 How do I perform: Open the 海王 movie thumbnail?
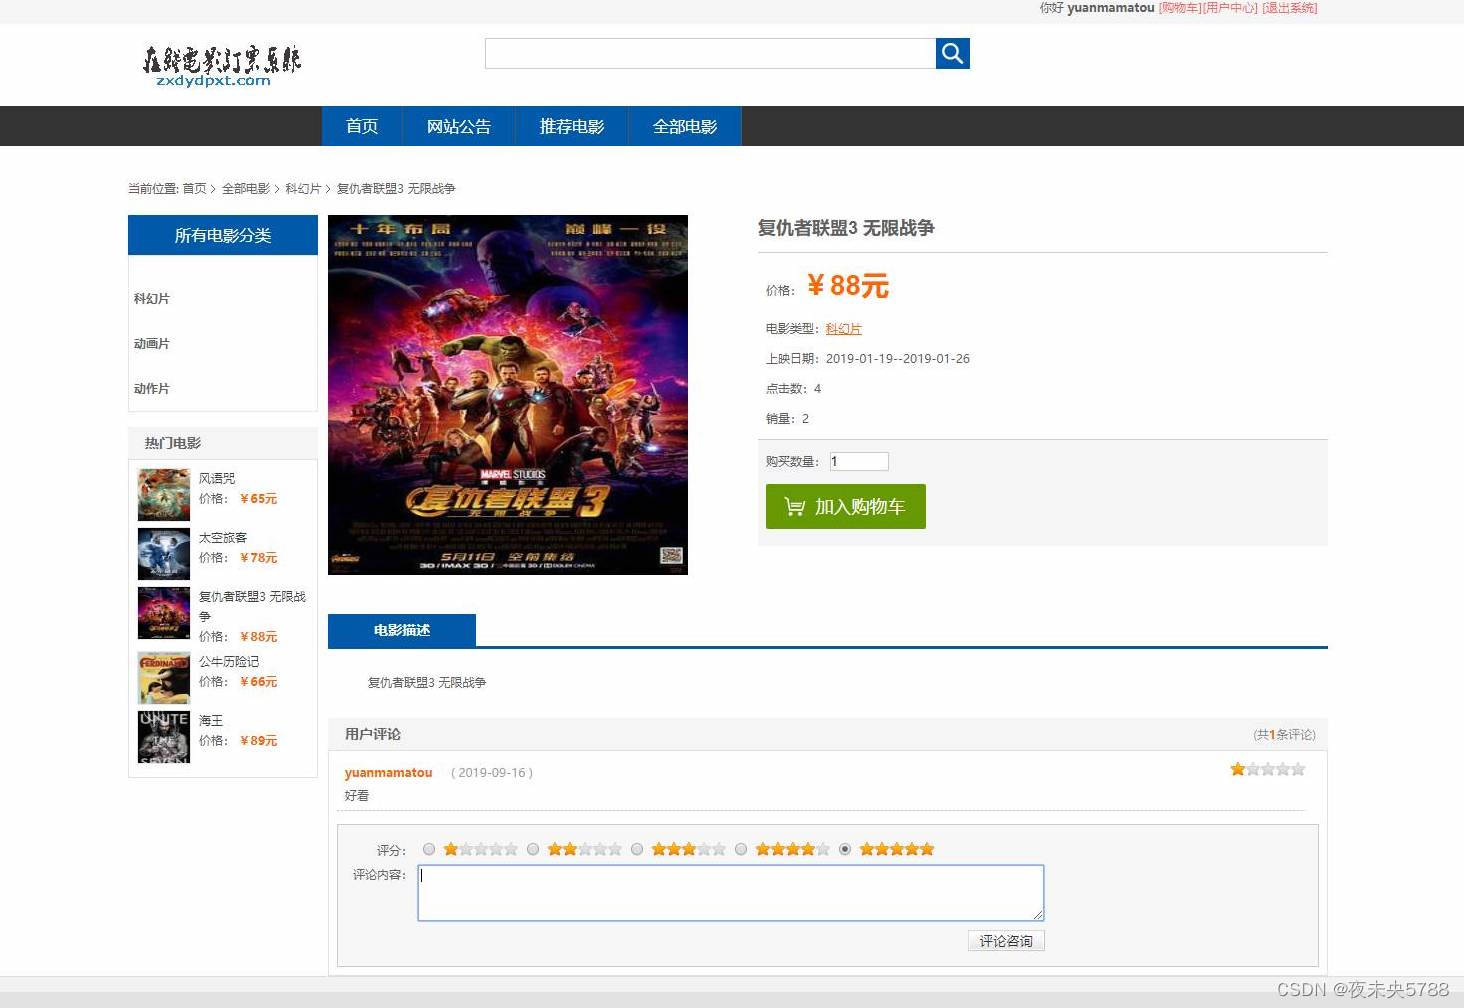point(164,737)
